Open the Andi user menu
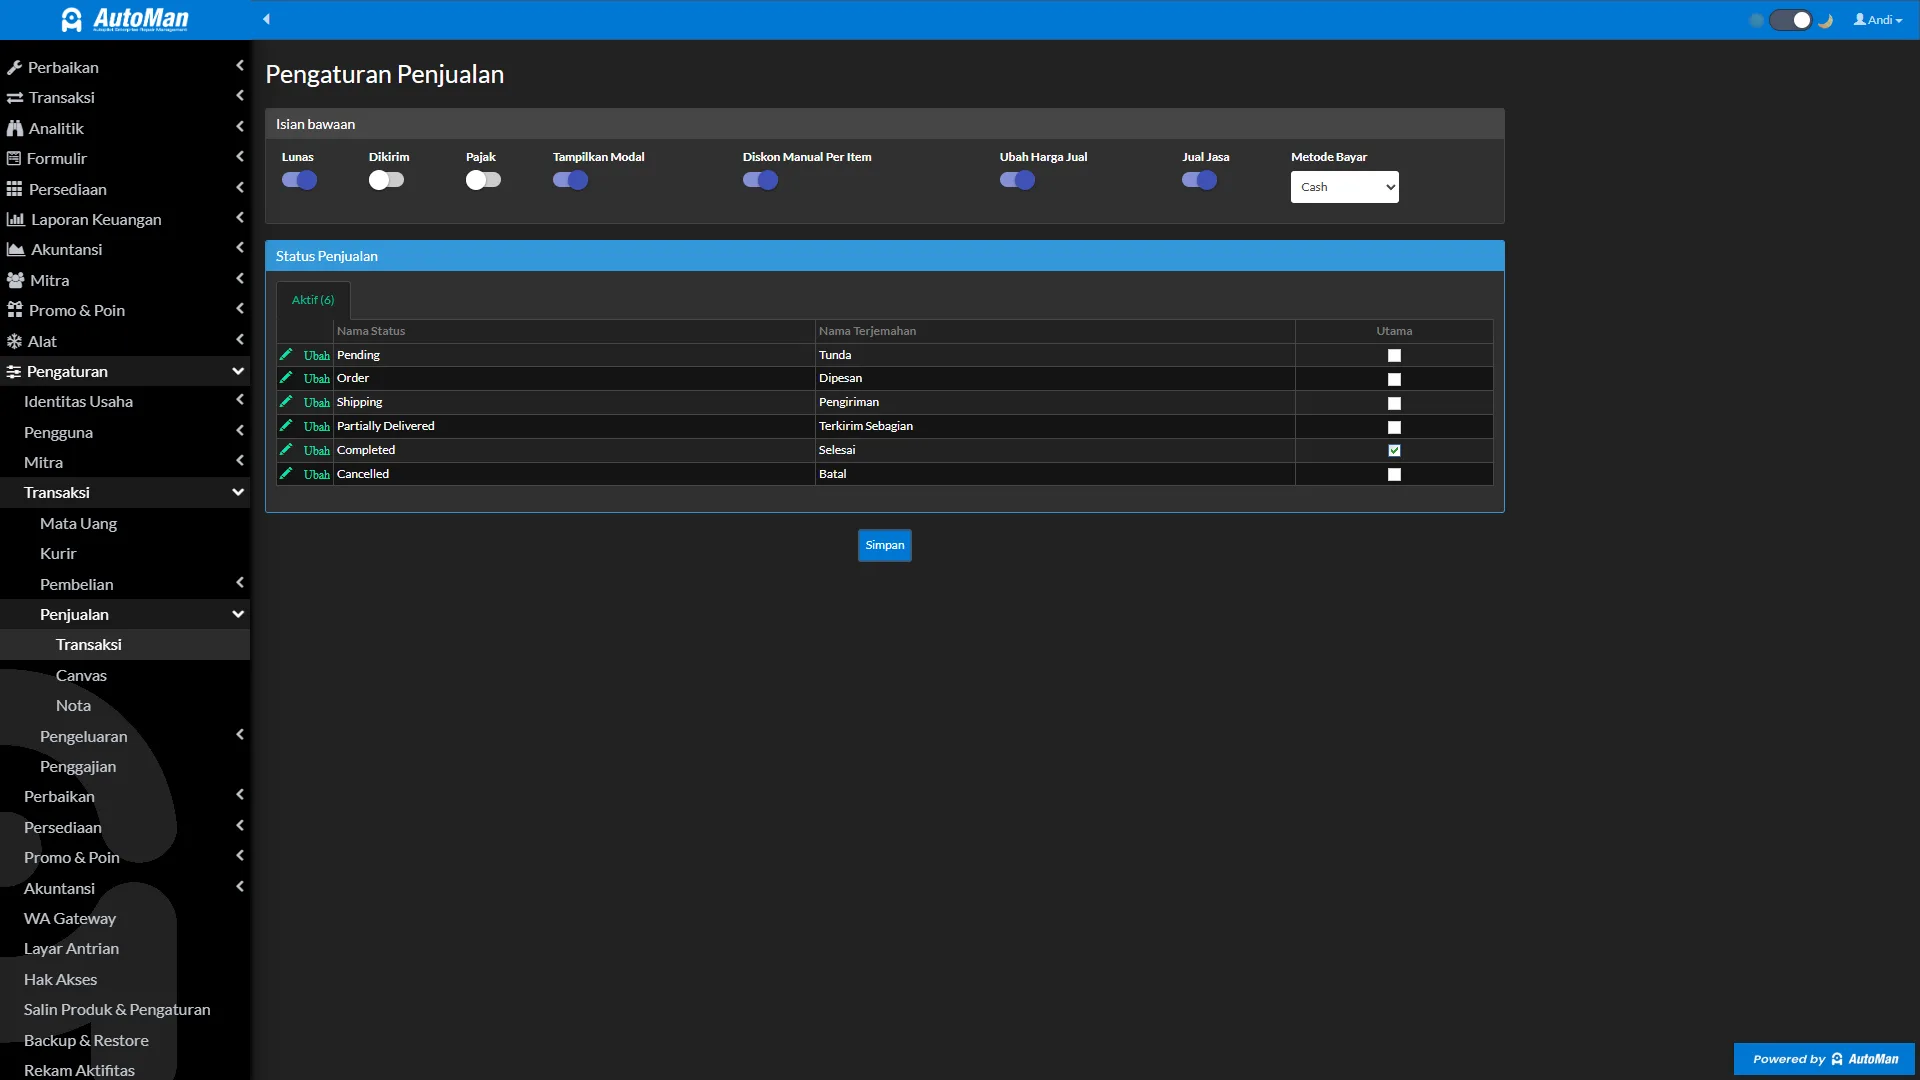This screenshot has width=1920, height=1080. pyautogui.click(x=1878, y=20)
